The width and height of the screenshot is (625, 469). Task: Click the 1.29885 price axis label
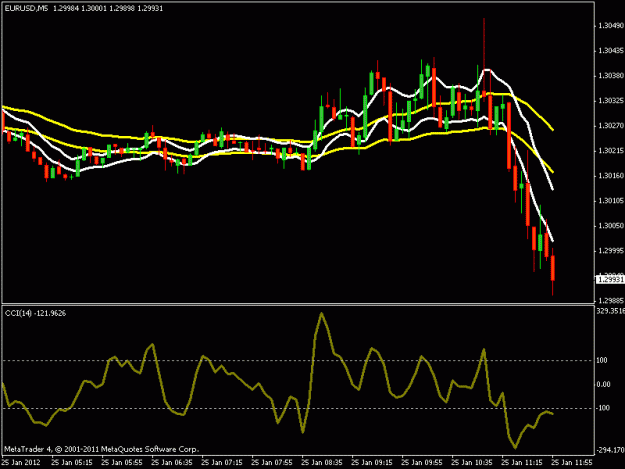(x=611, y=301)
